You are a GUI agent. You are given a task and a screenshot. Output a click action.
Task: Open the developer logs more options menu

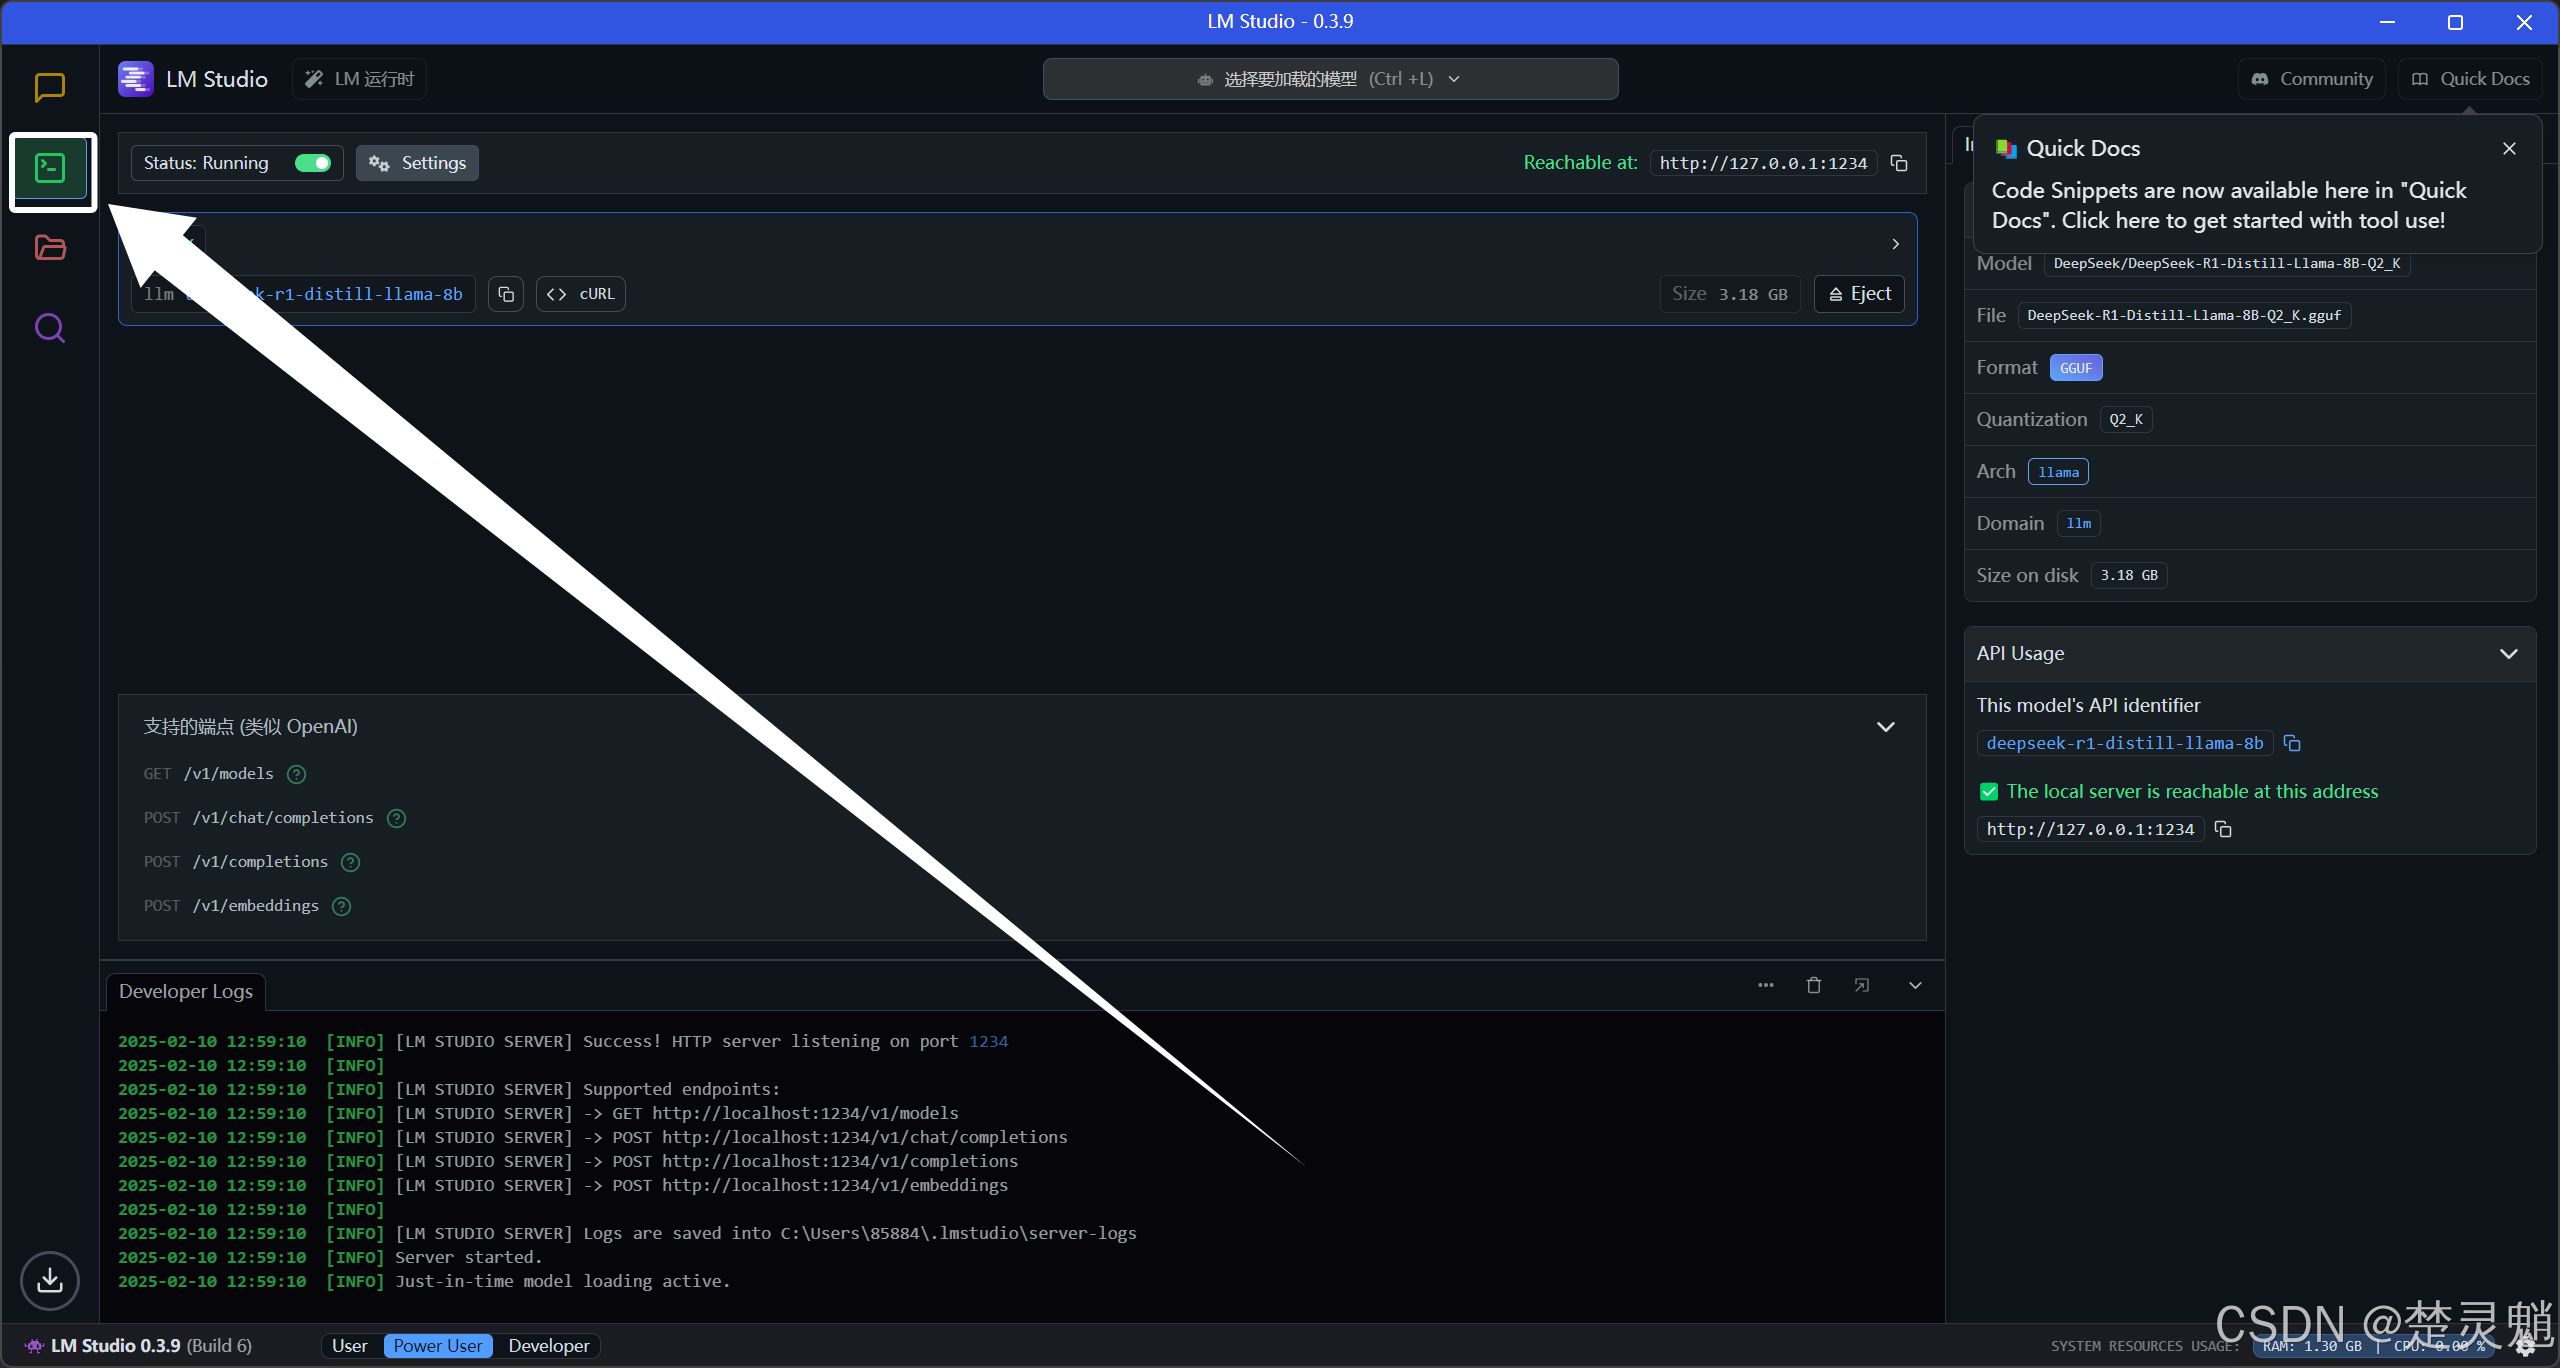coord(1766,985)
